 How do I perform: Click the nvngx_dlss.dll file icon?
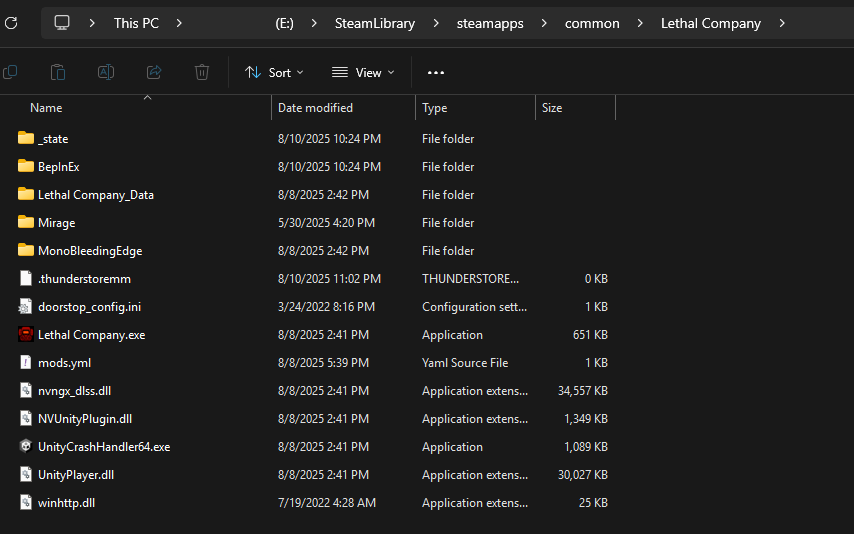click(26, 390)
